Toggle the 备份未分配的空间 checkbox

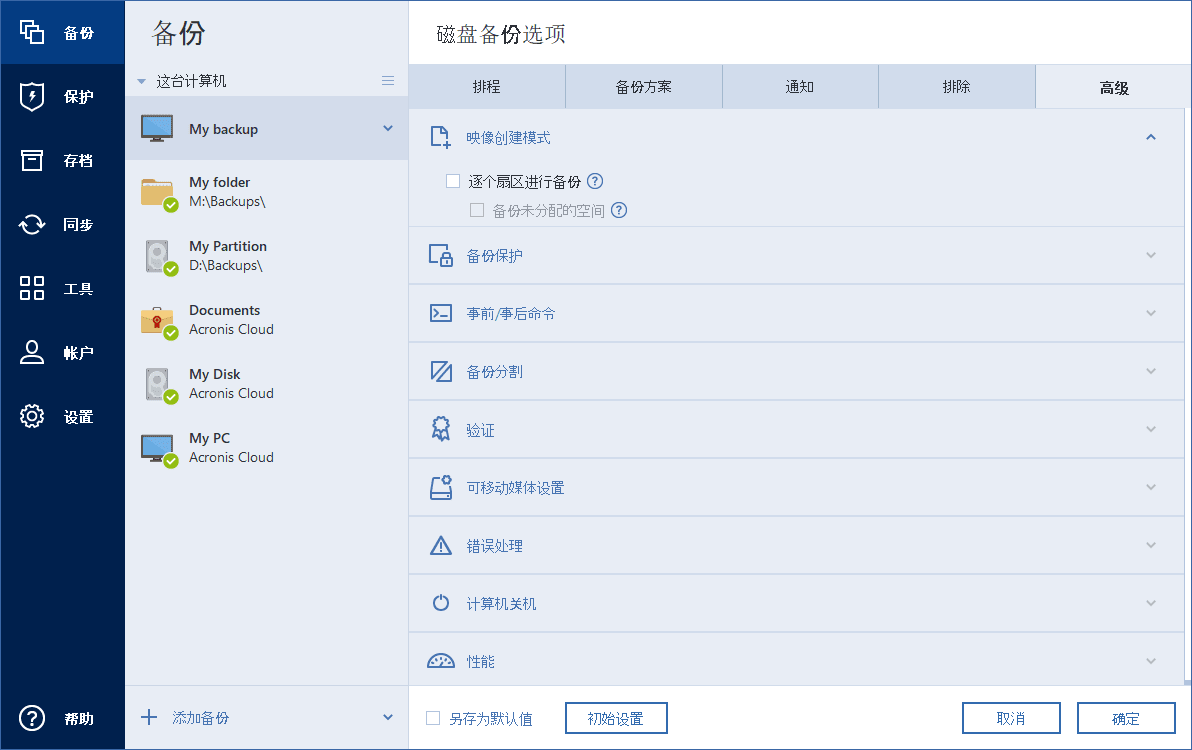pos(477,210)
